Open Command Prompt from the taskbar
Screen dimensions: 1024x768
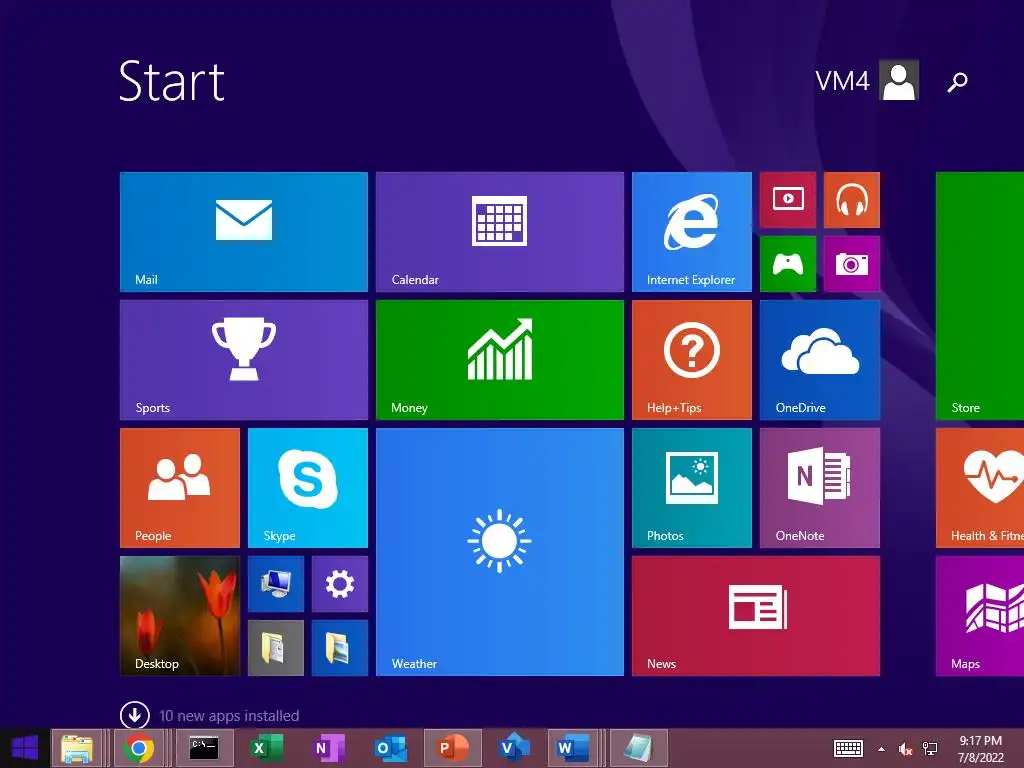(203, 748)
